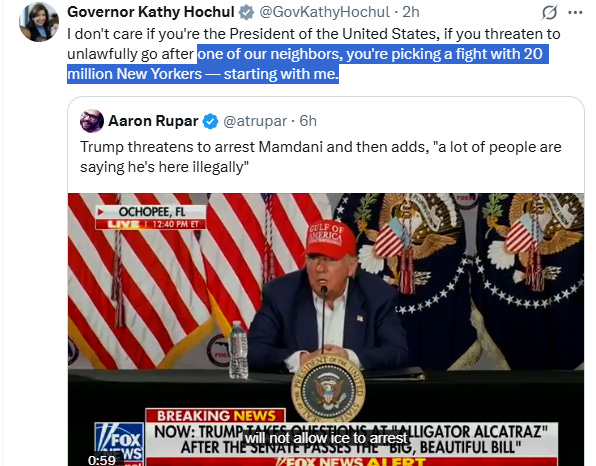Click the 0:59 video duration label
The width and height of the screenshot is (596, 466).
(101, 460)
